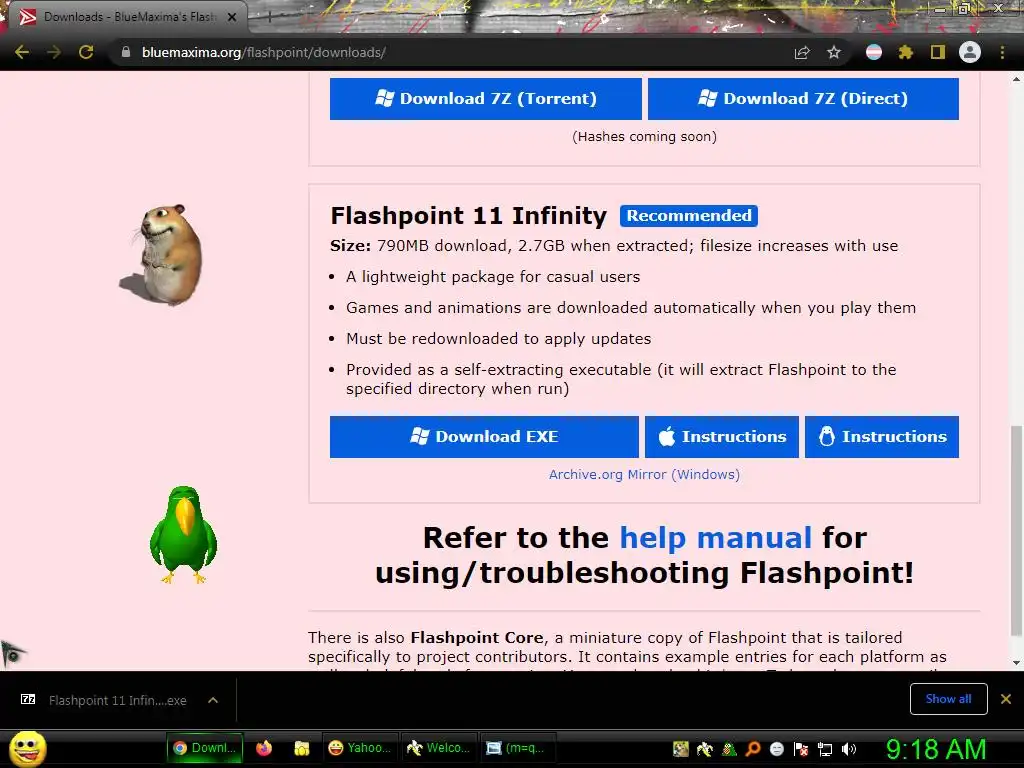Click the Download EXE button
The height and width of the screenshot is (768, 1024).
pyautogui.click(x=484, y=436)
